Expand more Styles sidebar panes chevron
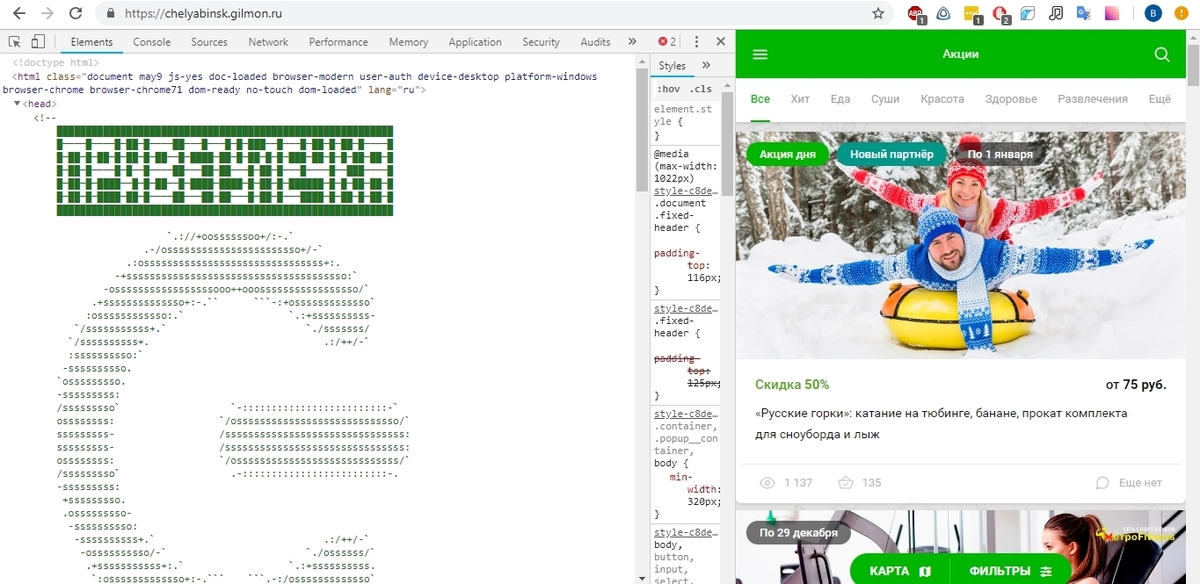The height and width of the screenshot is (584, 1200). [706, 66]
